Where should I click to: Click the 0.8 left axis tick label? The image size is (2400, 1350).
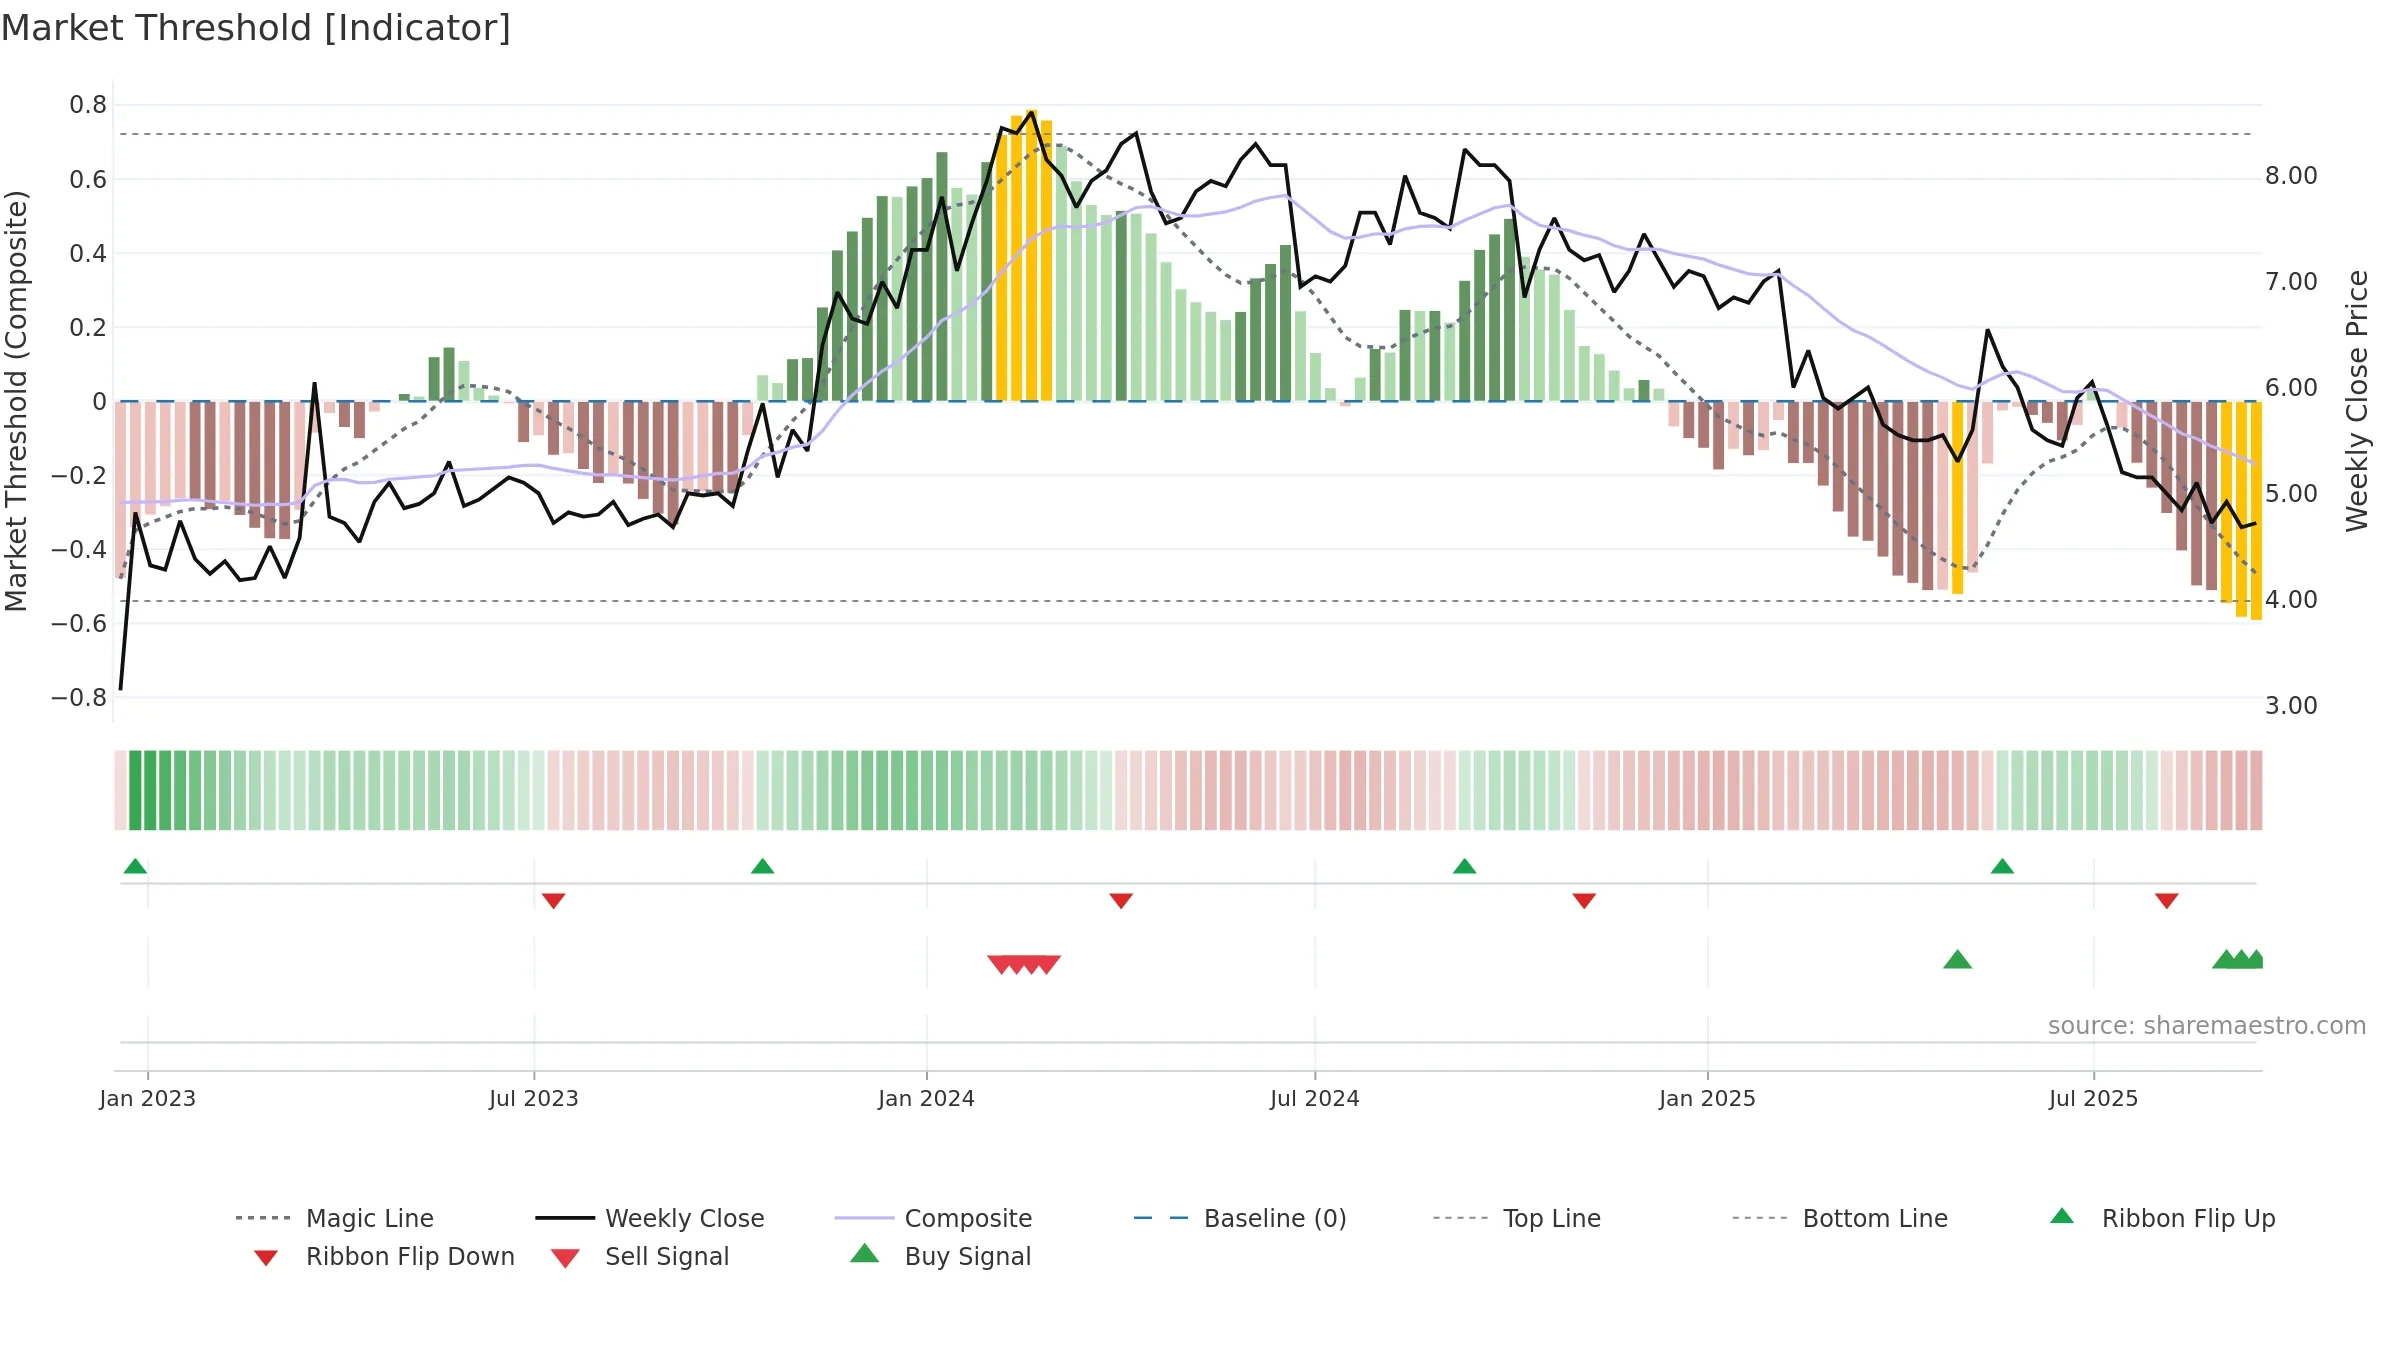coord(88,105)
